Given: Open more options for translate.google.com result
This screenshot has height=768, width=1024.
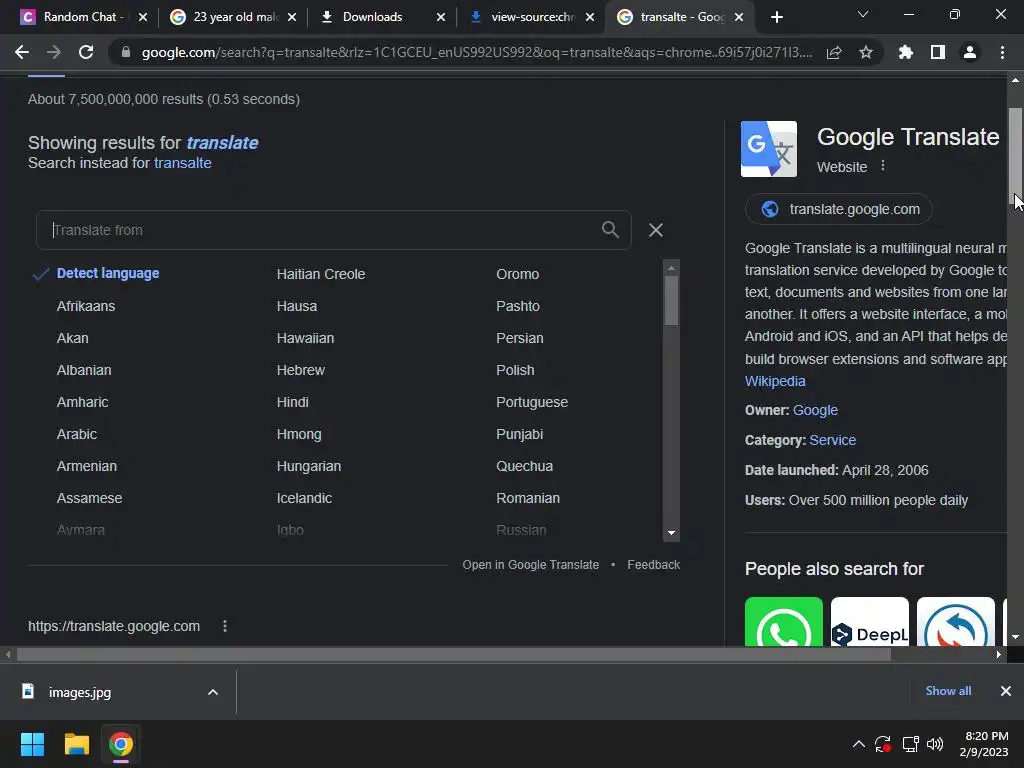Looking at the screenshot, I should (x=225, y=626).
